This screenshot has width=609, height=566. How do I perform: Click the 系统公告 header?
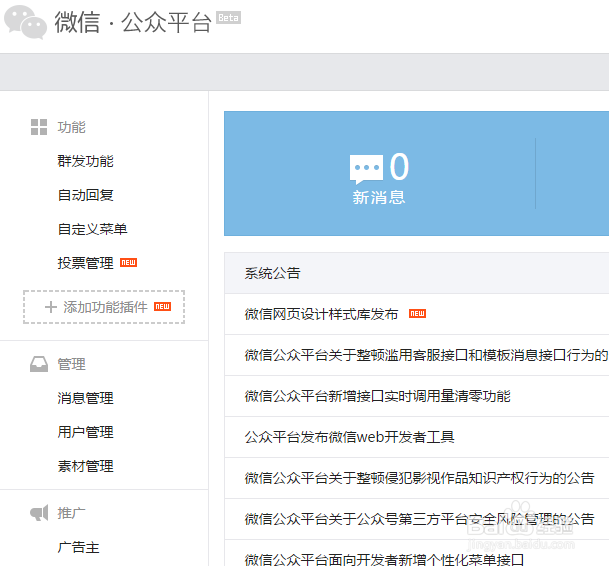[273, 273]
